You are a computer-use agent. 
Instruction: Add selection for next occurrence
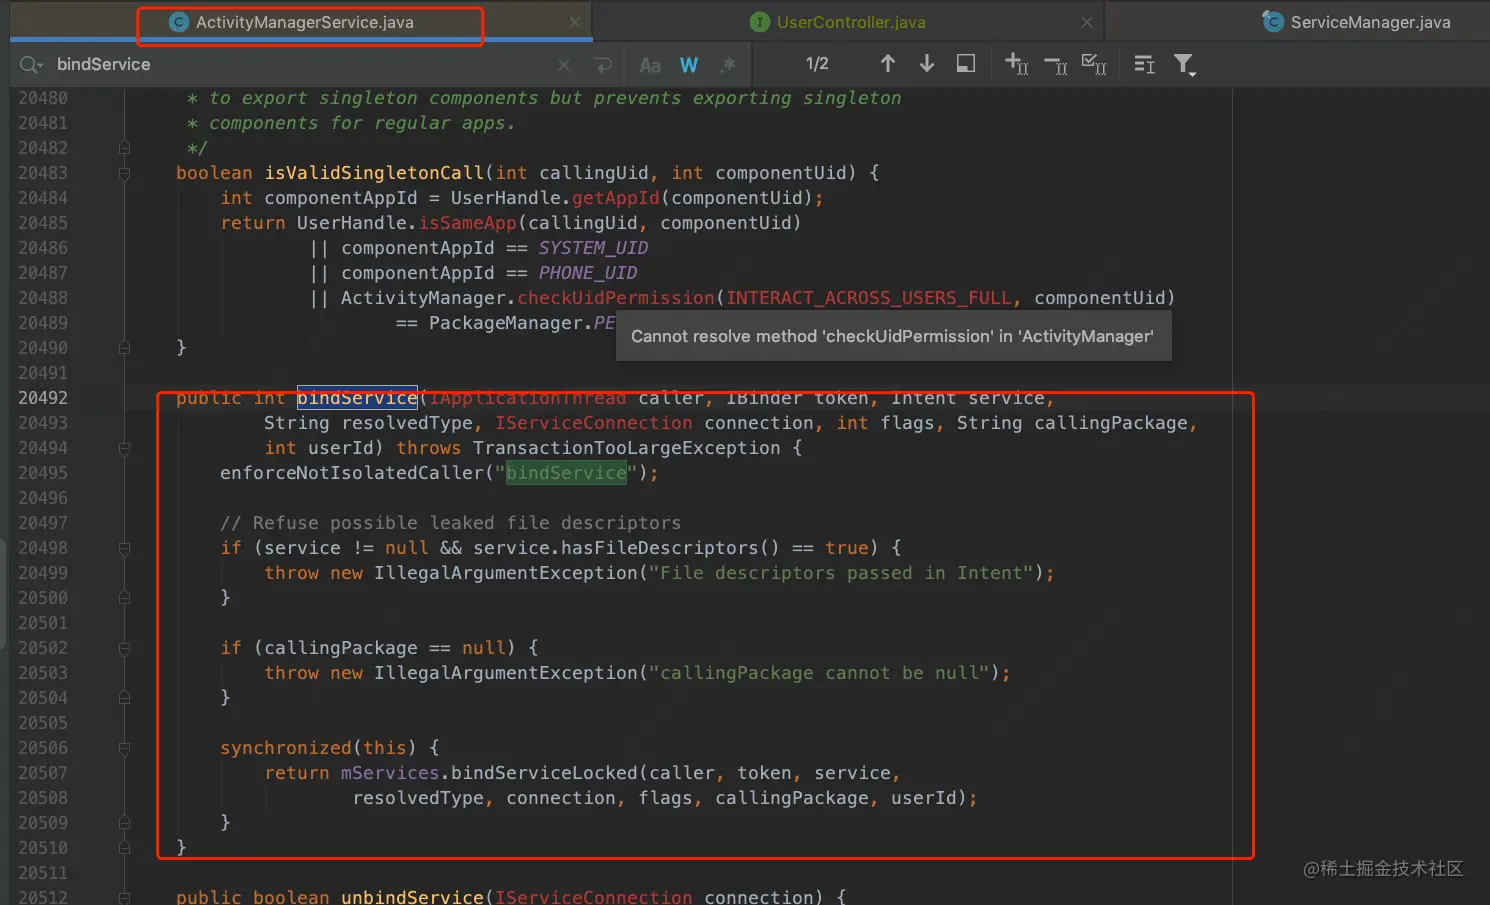(1016, 64)
